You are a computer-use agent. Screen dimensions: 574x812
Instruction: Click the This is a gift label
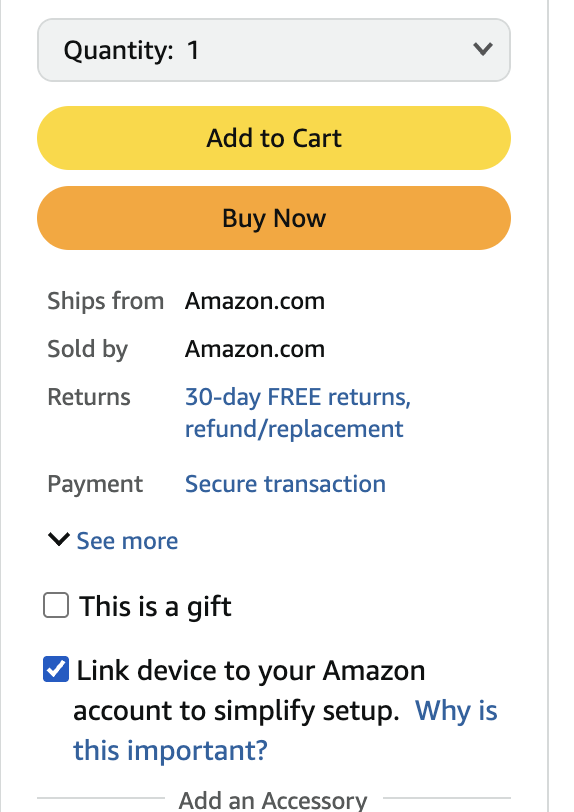coord(155,606)
